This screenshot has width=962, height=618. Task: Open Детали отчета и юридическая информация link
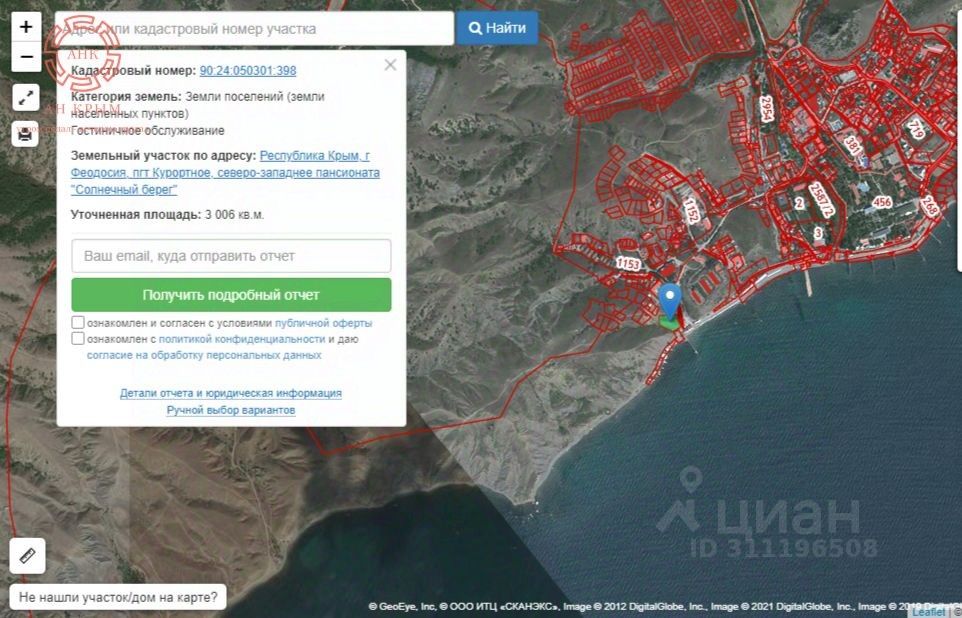(231, 393)
